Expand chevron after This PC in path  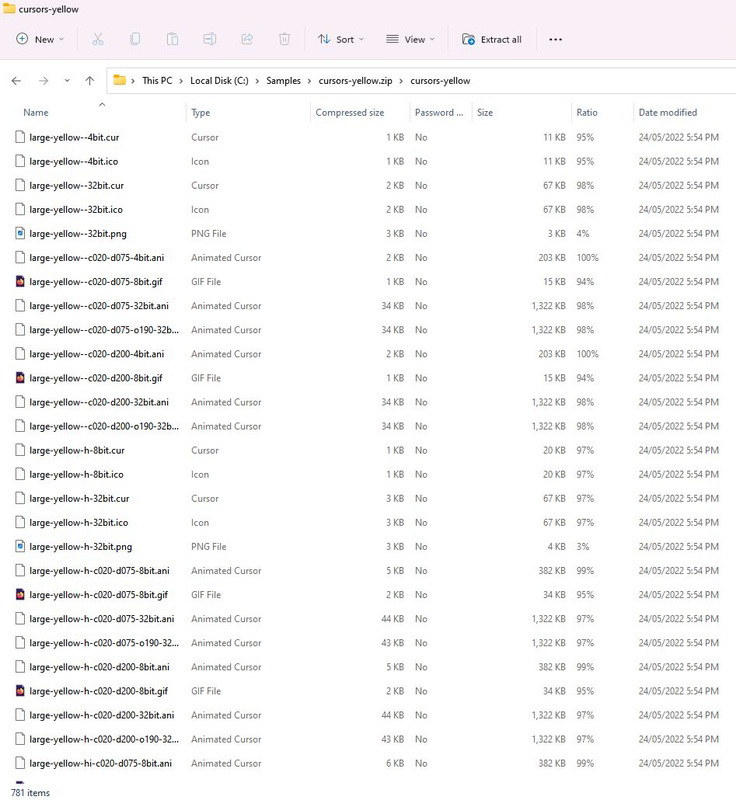[x=181, y=81]
